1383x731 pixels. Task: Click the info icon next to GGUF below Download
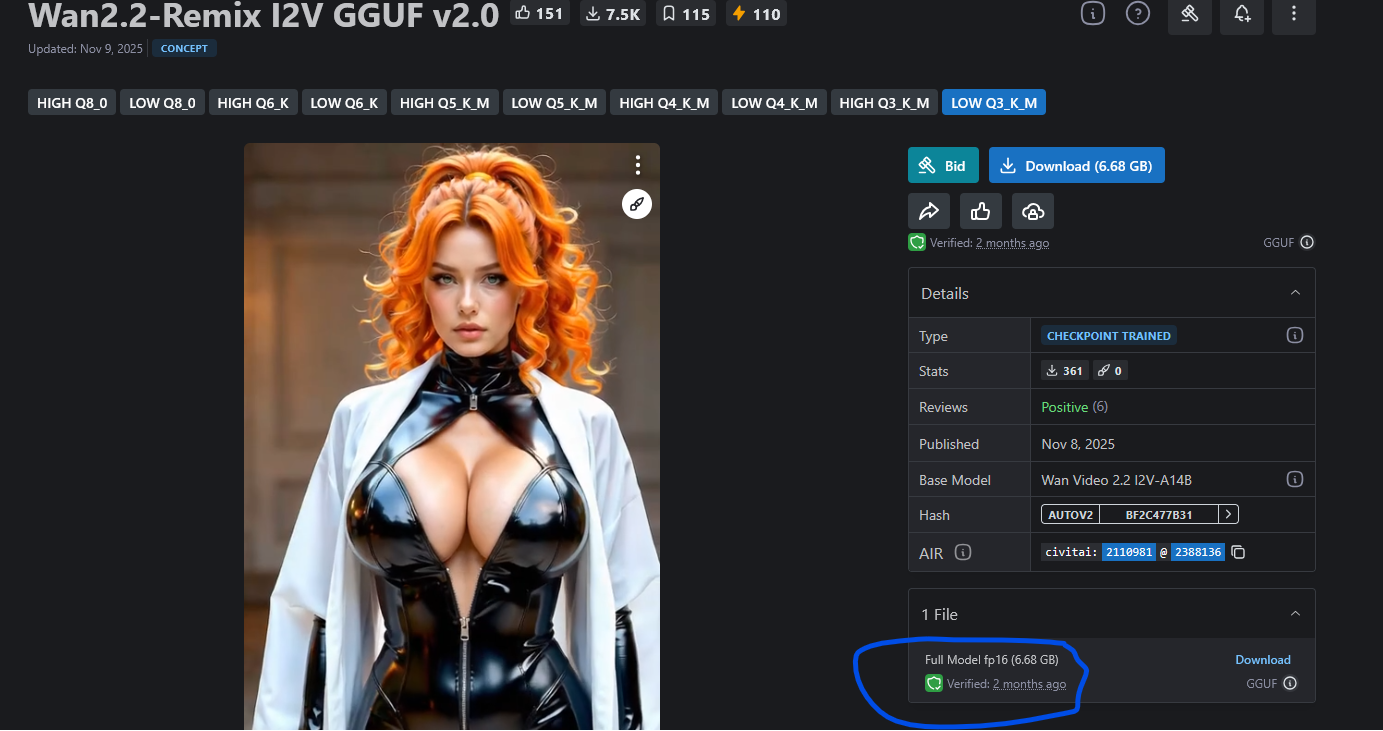click(1307, 242)
